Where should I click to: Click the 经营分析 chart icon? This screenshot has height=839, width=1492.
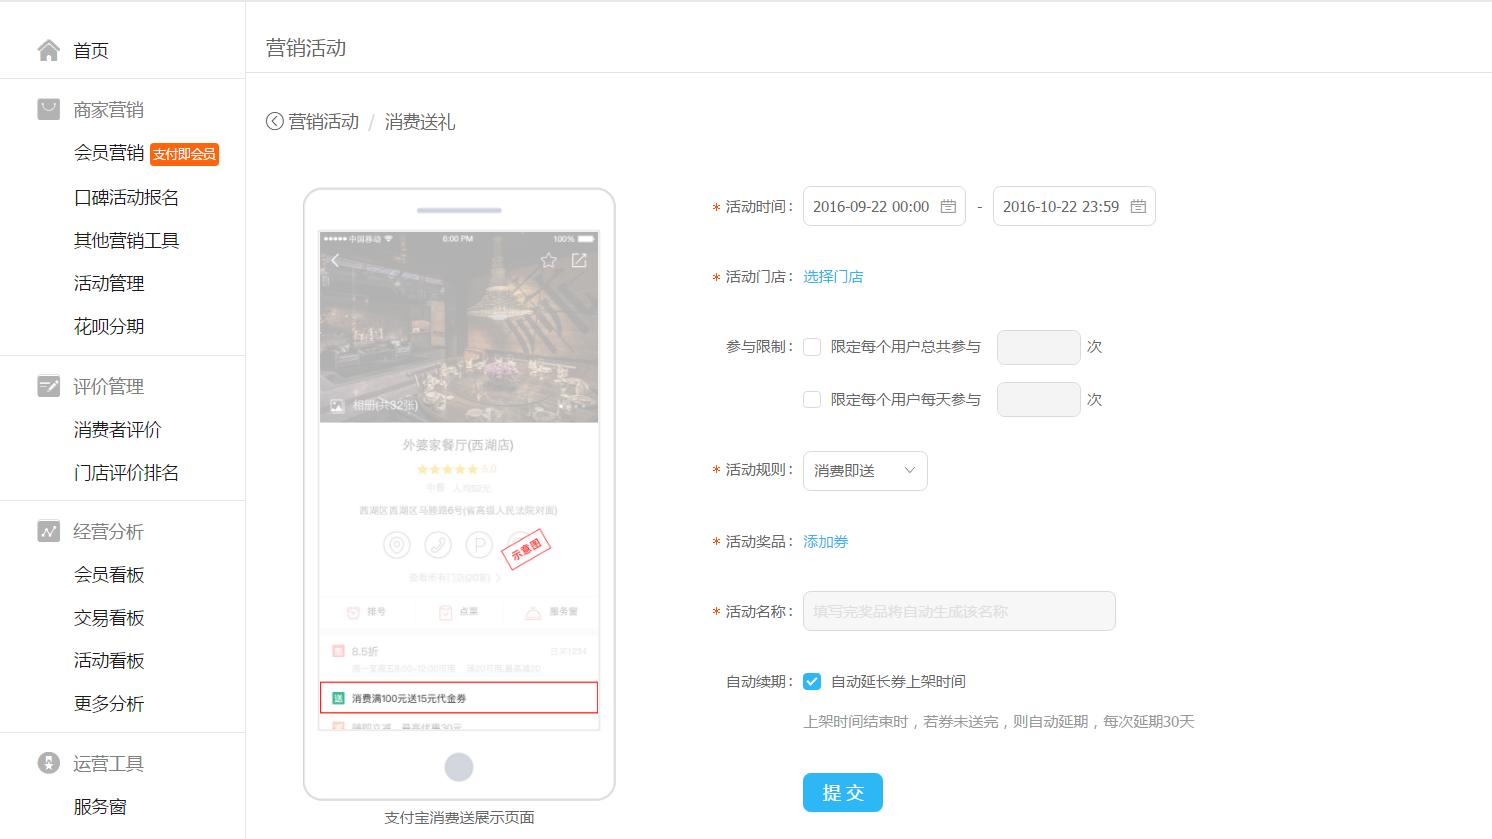click(x=48, y=531)
